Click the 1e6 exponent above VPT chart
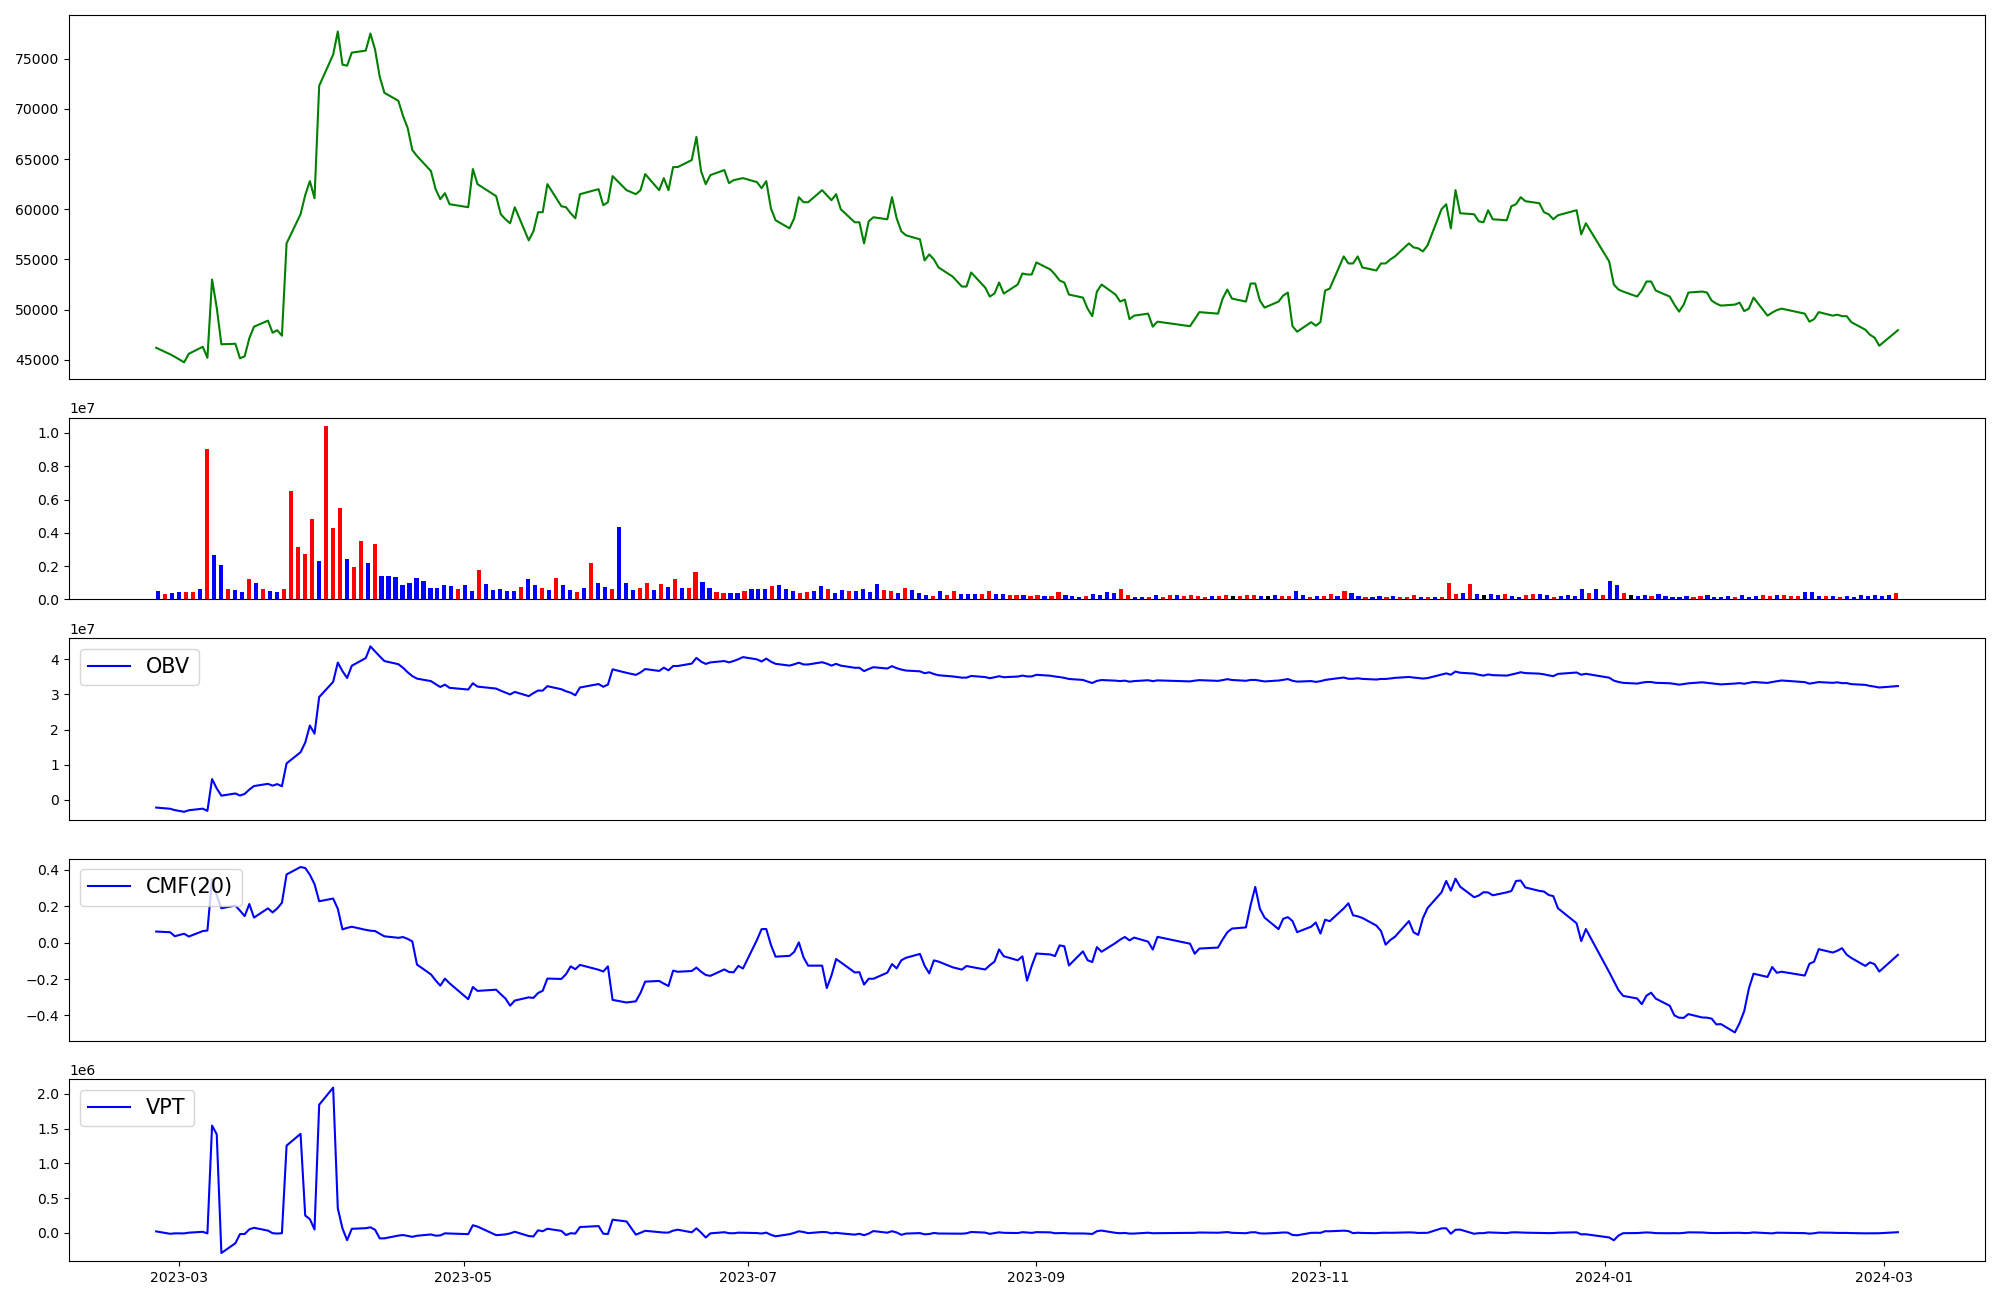Screen dimensions: 2000x1300 (x=82, y=1070)
